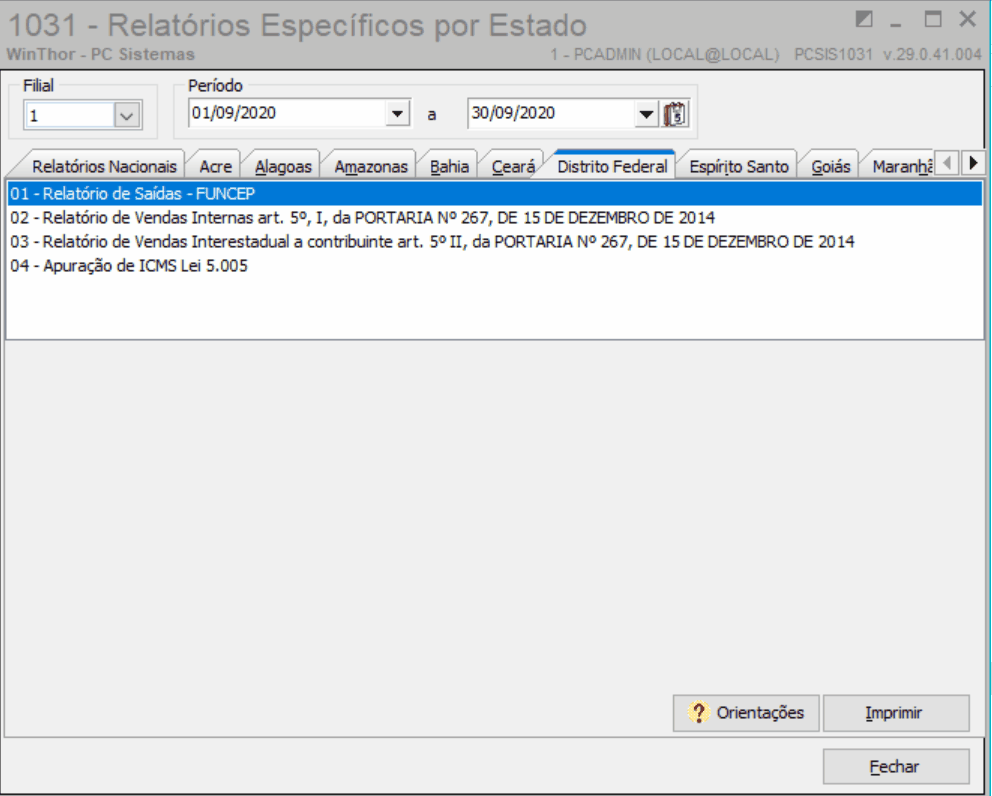The image size is (992, 796).
Task: Open the start date 01/09/2020 picker arrow
Action: [397, 114]
